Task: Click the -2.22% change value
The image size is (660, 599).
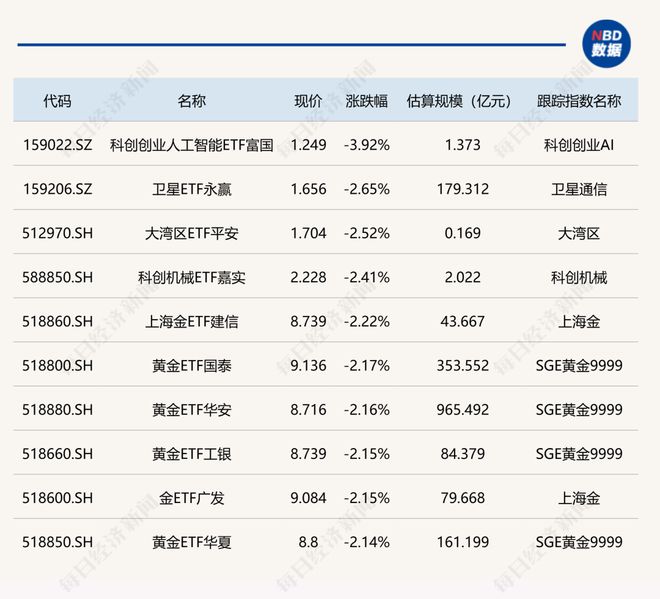Action: tap(367, 322)
